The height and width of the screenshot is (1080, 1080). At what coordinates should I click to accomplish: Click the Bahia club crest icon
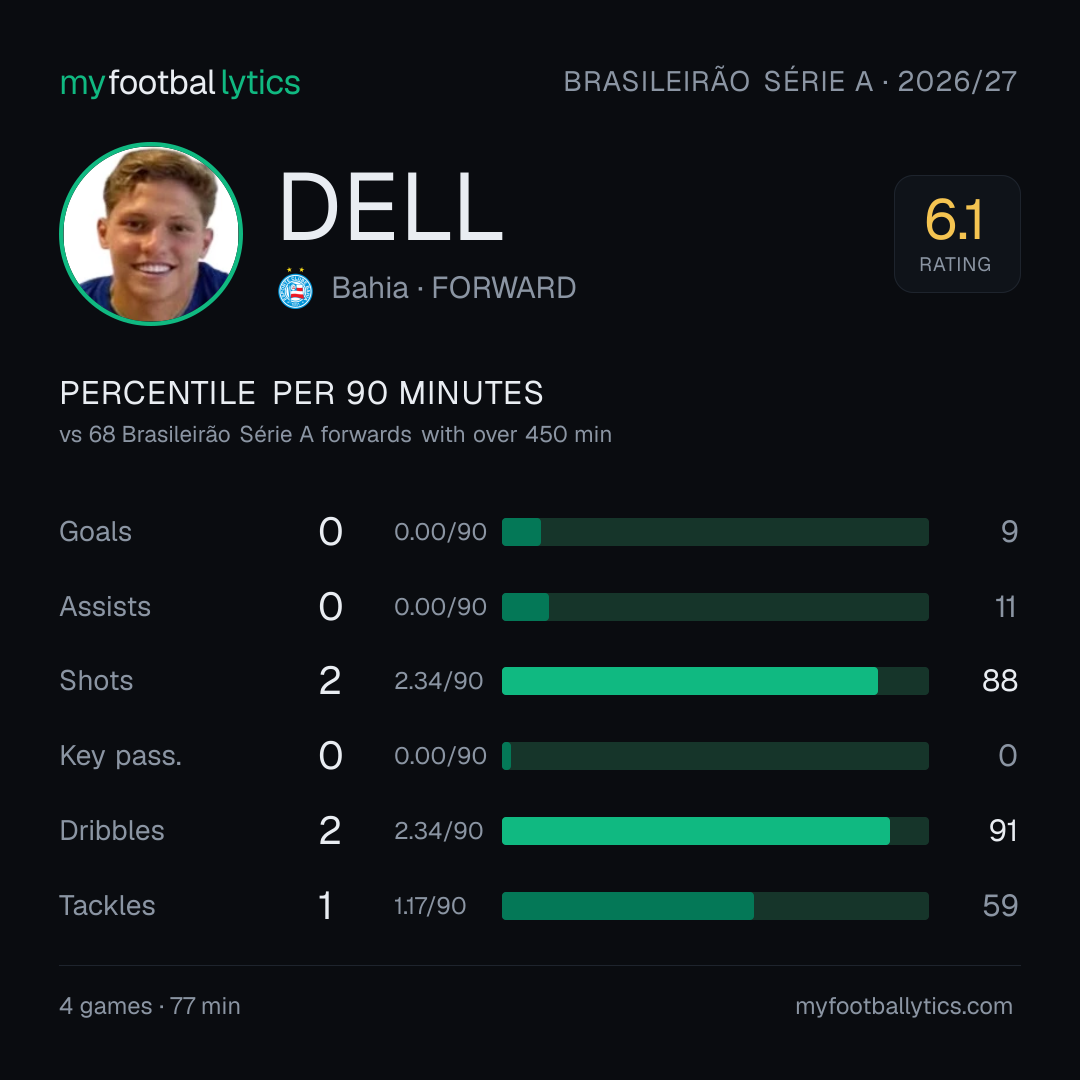tap(295, 289)
